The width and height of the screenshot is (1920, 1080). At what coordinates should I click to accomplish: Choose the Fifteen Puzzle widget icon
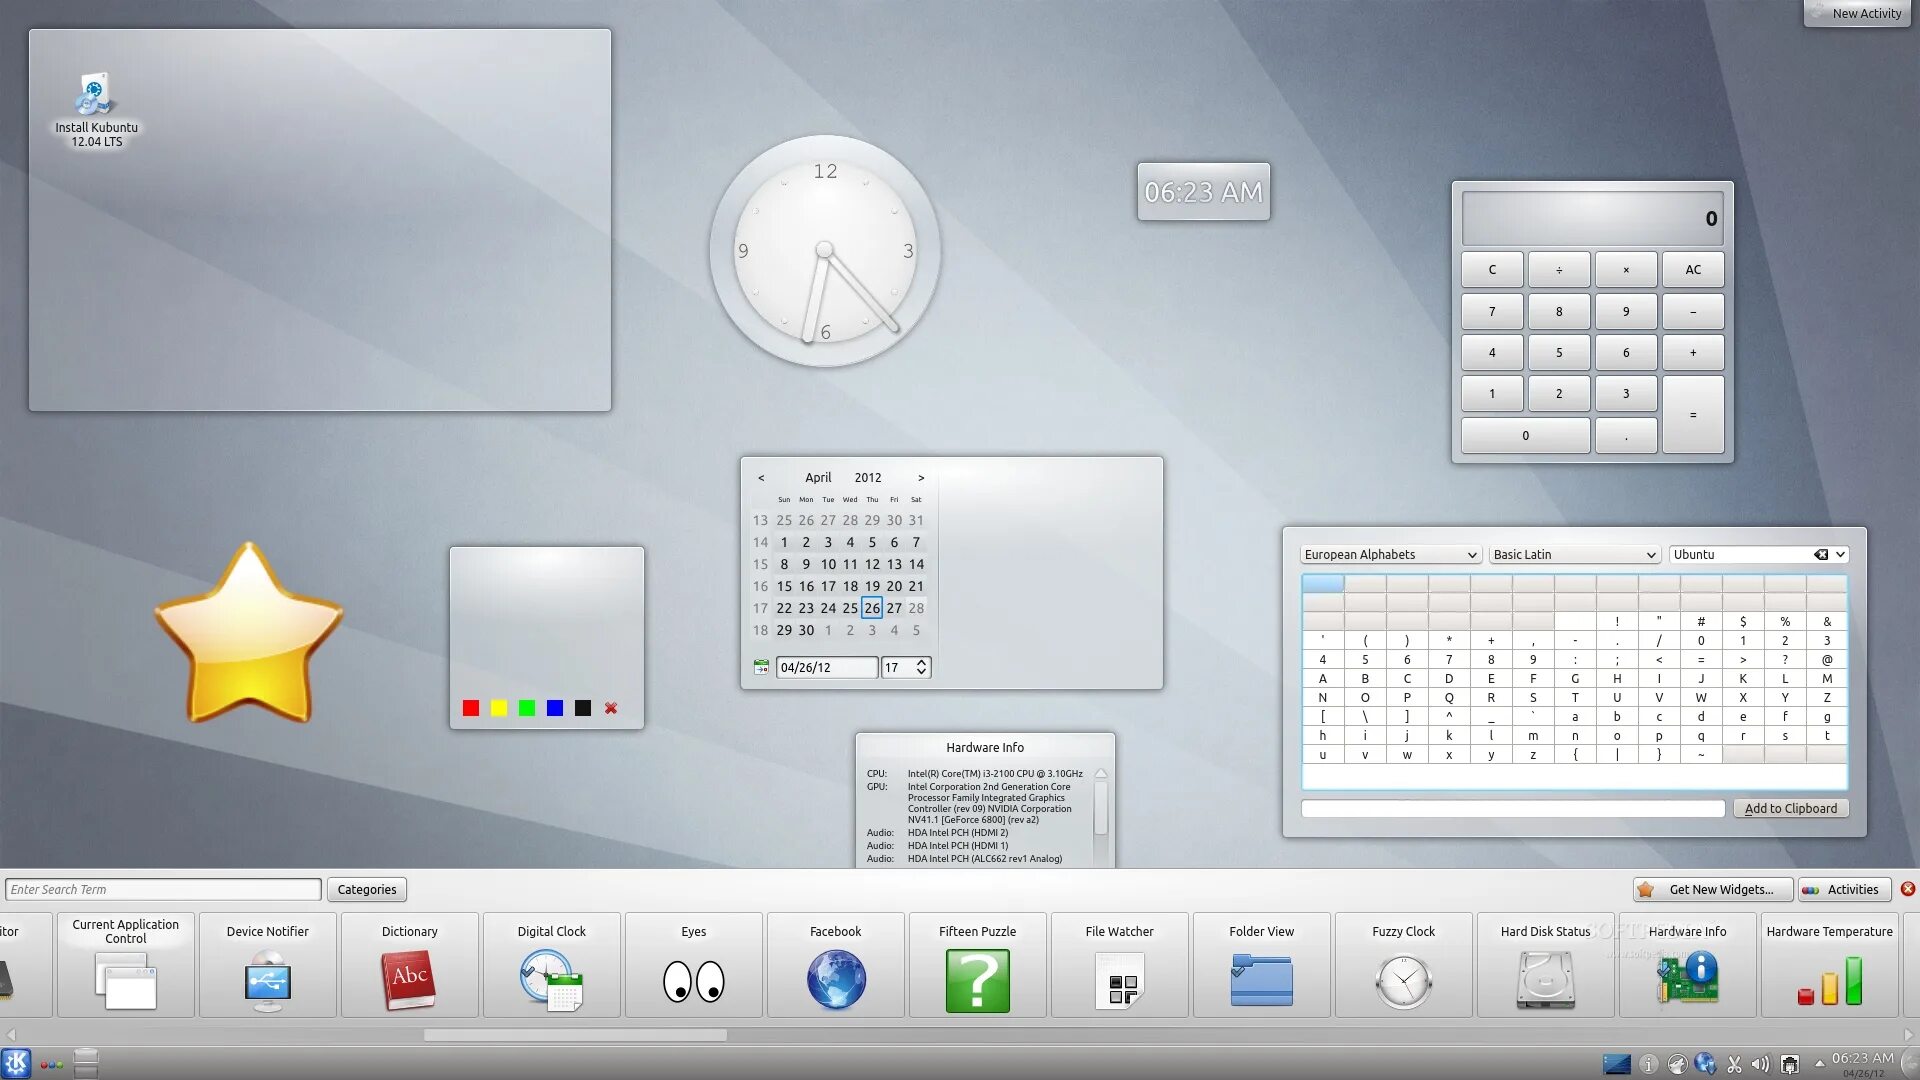click(977, 980)
